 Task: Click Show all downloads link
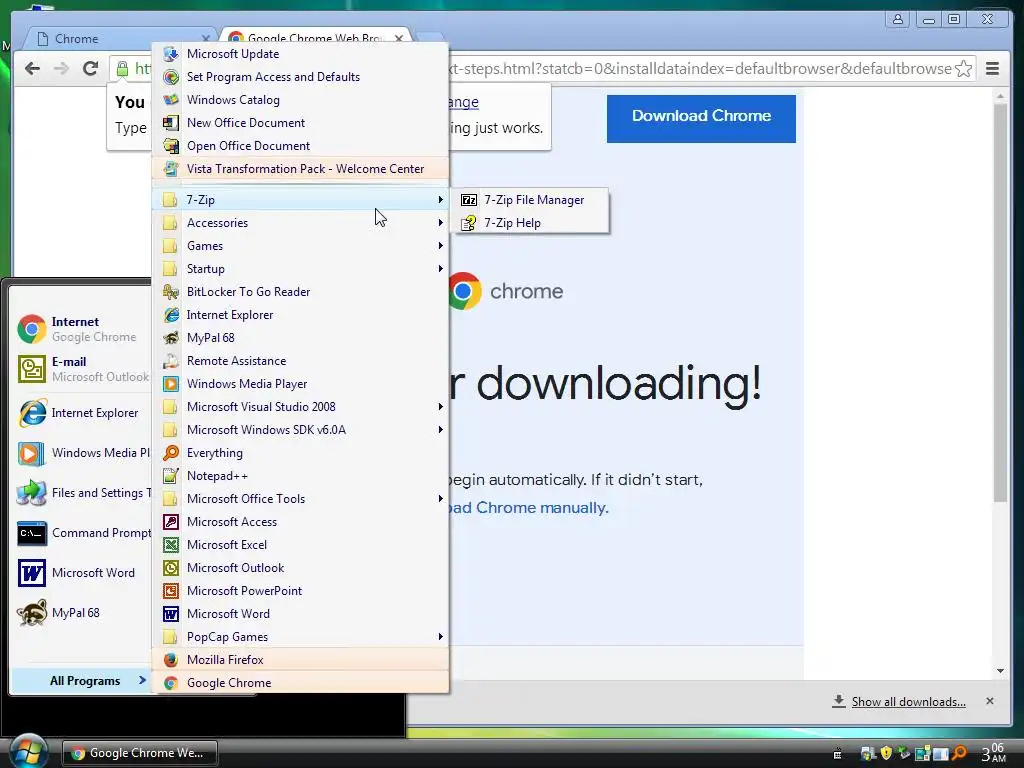pyautogui.click(x=908, y=701)
